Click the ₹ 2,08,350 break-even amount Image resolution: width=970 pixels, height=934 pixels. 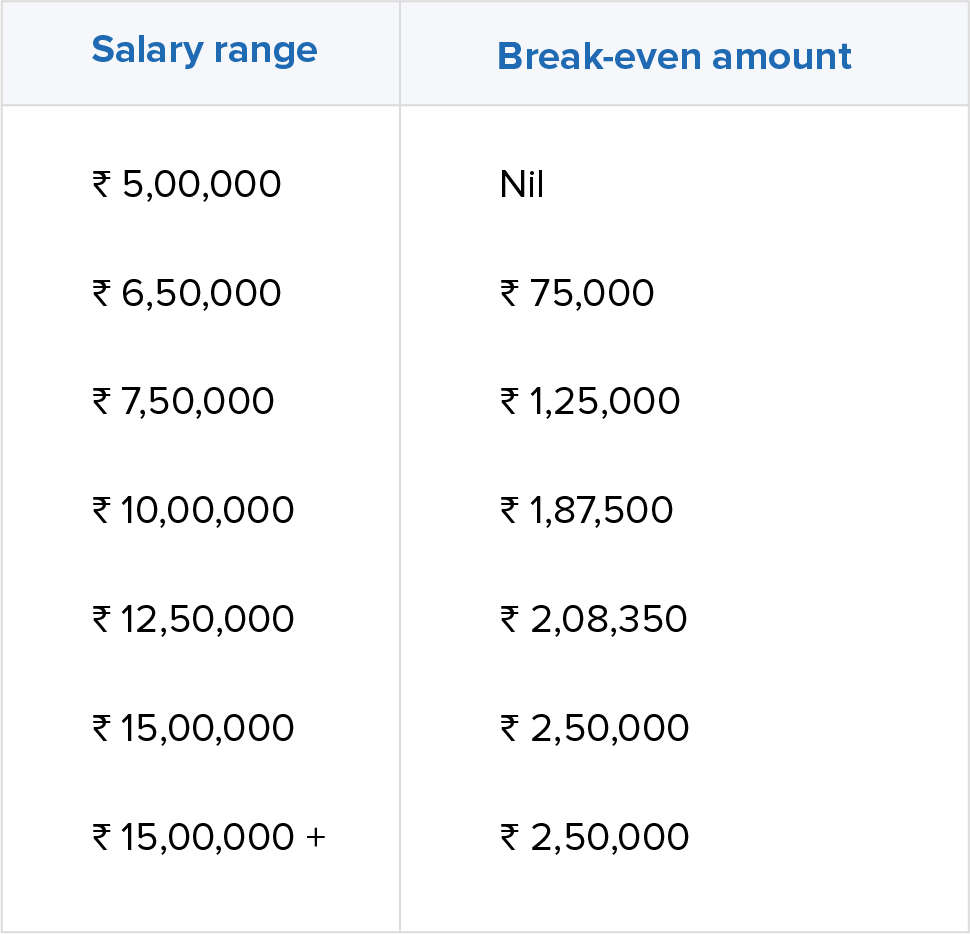[x=594, y=619]
